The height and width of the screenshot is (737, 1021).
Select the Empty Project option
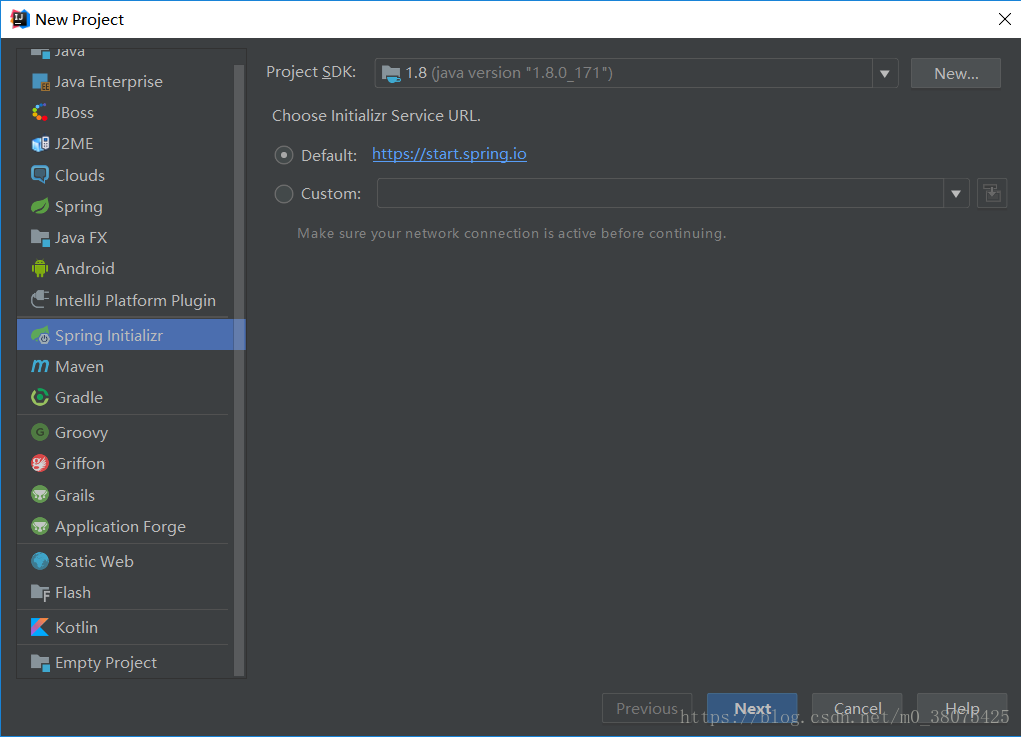[103, 662]
